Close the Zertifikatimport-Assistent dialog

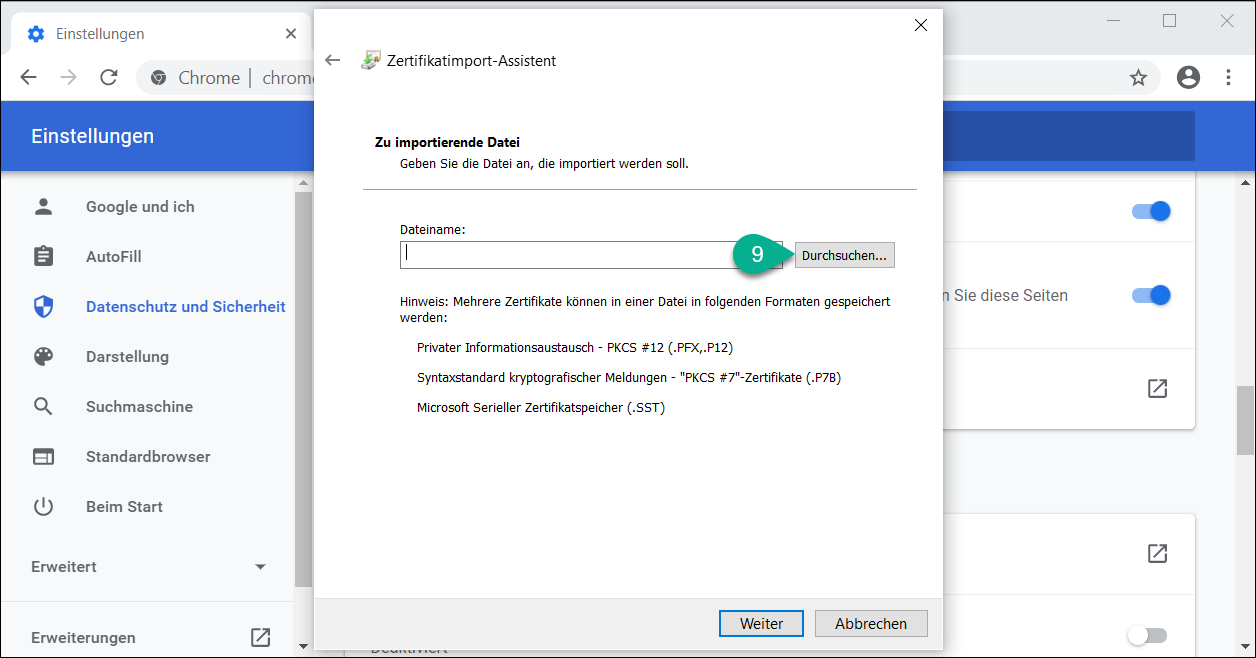coord(921,25)
